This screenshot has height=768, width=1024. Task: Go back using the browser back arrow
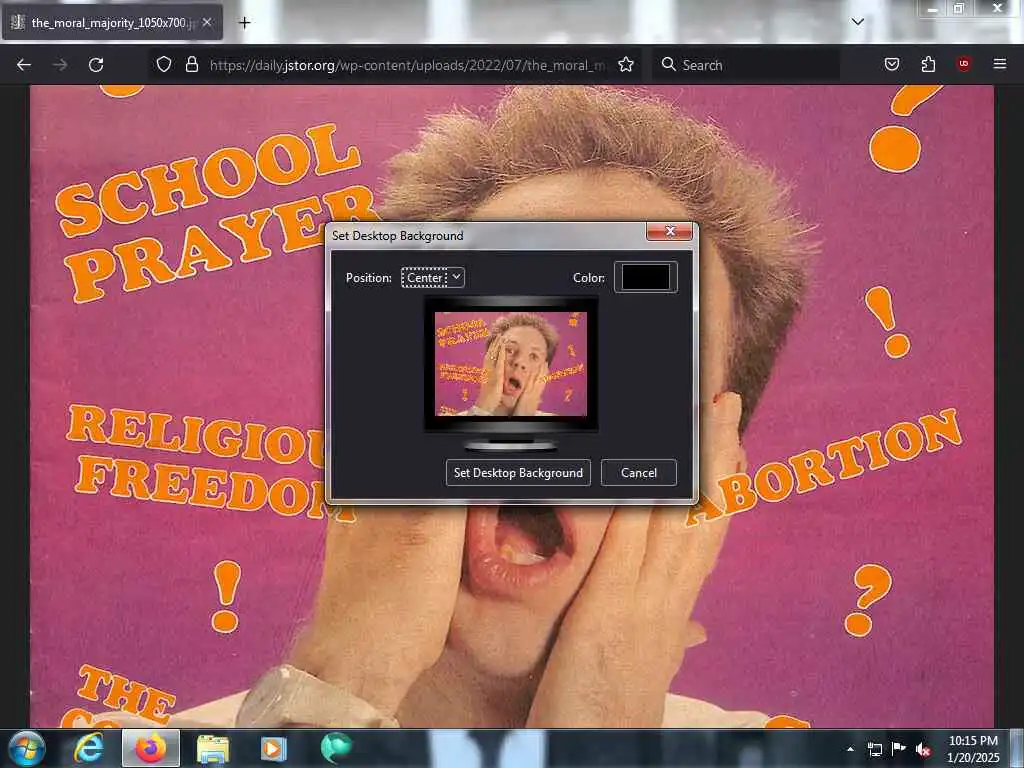point(24,65)
